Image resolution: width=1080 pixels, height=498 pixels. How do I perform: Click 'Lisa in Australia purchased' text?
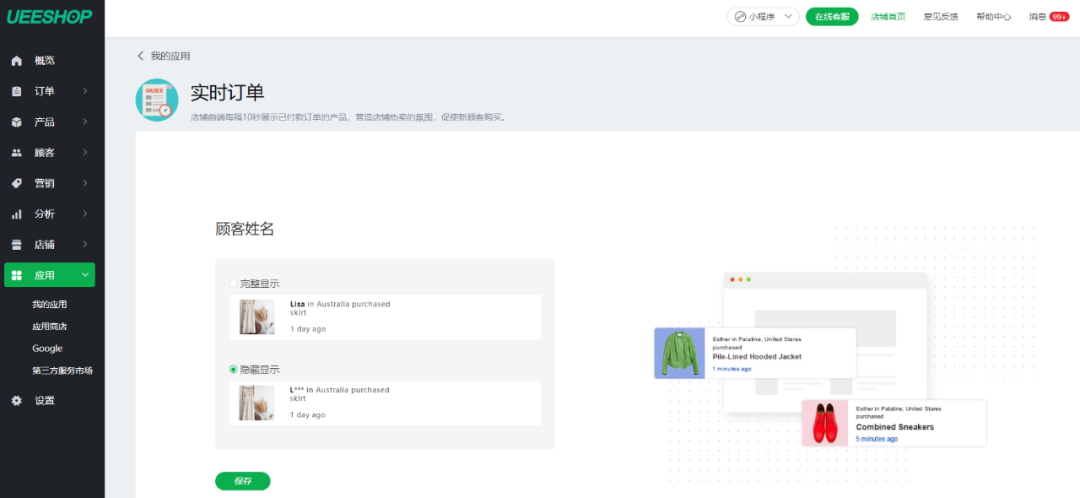pos(340,304)
